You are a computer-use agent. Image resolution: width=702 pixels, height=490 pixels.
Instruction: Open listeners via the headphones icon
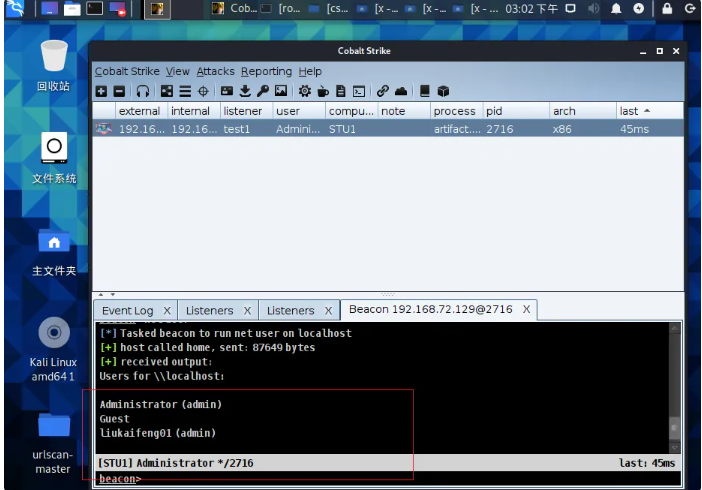click(x=143, y=91)
